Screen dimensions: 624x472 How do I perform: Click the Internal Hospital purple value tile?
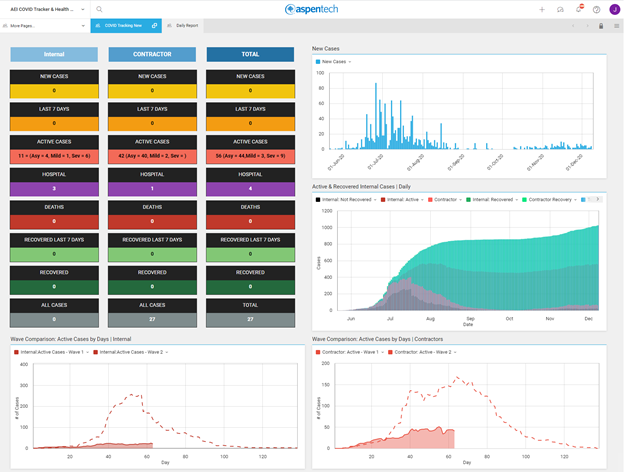(x=54, y=188)
